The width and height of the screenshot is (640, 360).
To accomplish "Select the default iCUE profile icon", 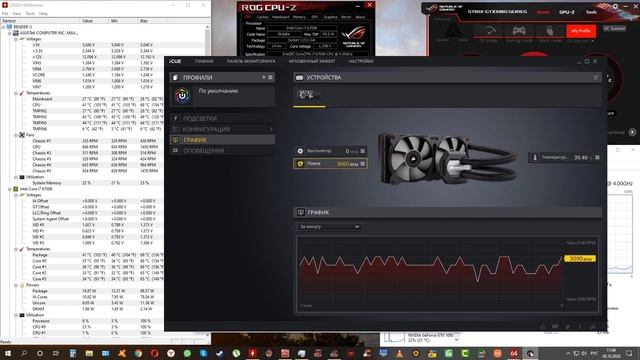I will (x=182, y=96).
